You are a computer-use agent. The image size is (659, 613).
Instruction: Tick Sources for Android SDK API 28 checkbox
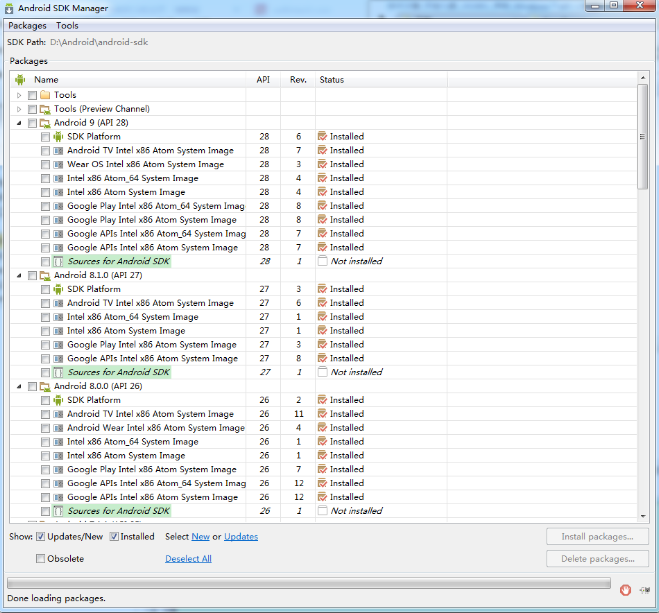(x=45, y=262)
